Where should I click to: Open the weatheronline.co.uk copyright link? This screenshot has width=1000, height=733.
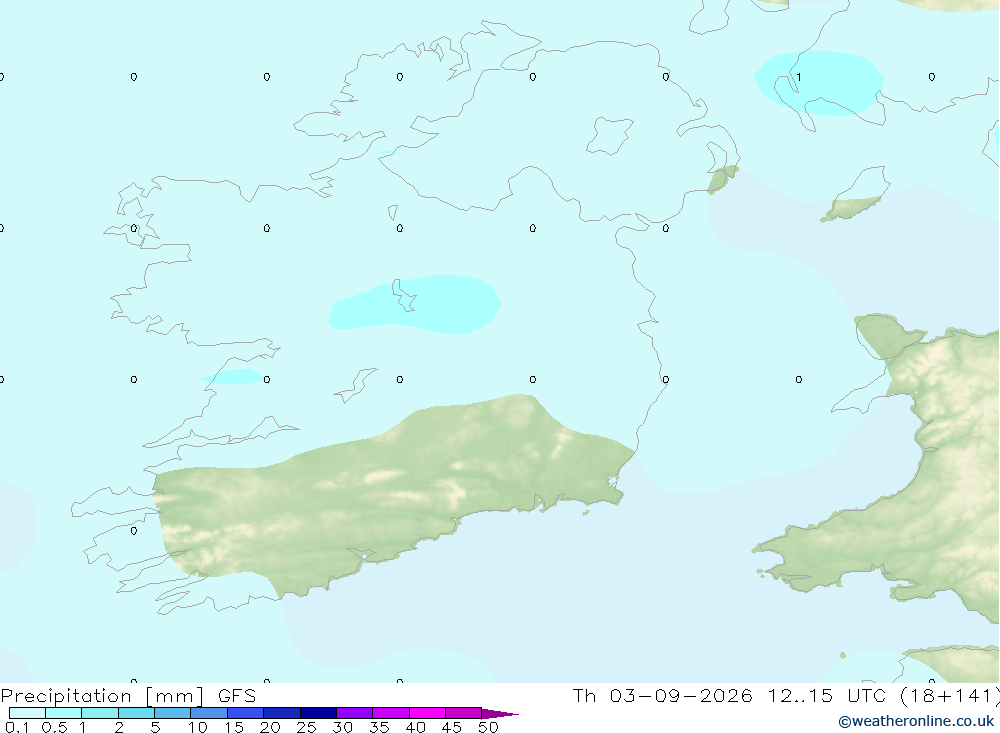[x=916, y=722]
